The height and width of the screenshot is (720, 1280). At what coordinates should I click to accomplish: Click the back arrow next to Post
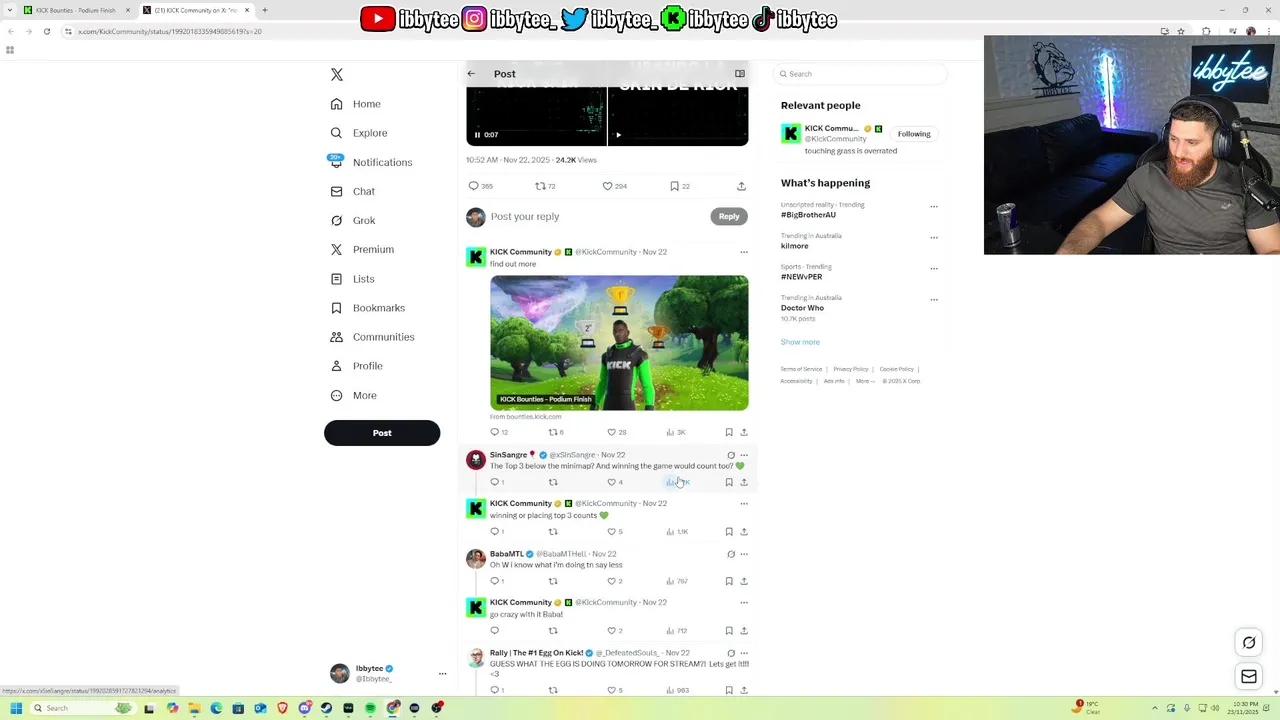point(471,74)
